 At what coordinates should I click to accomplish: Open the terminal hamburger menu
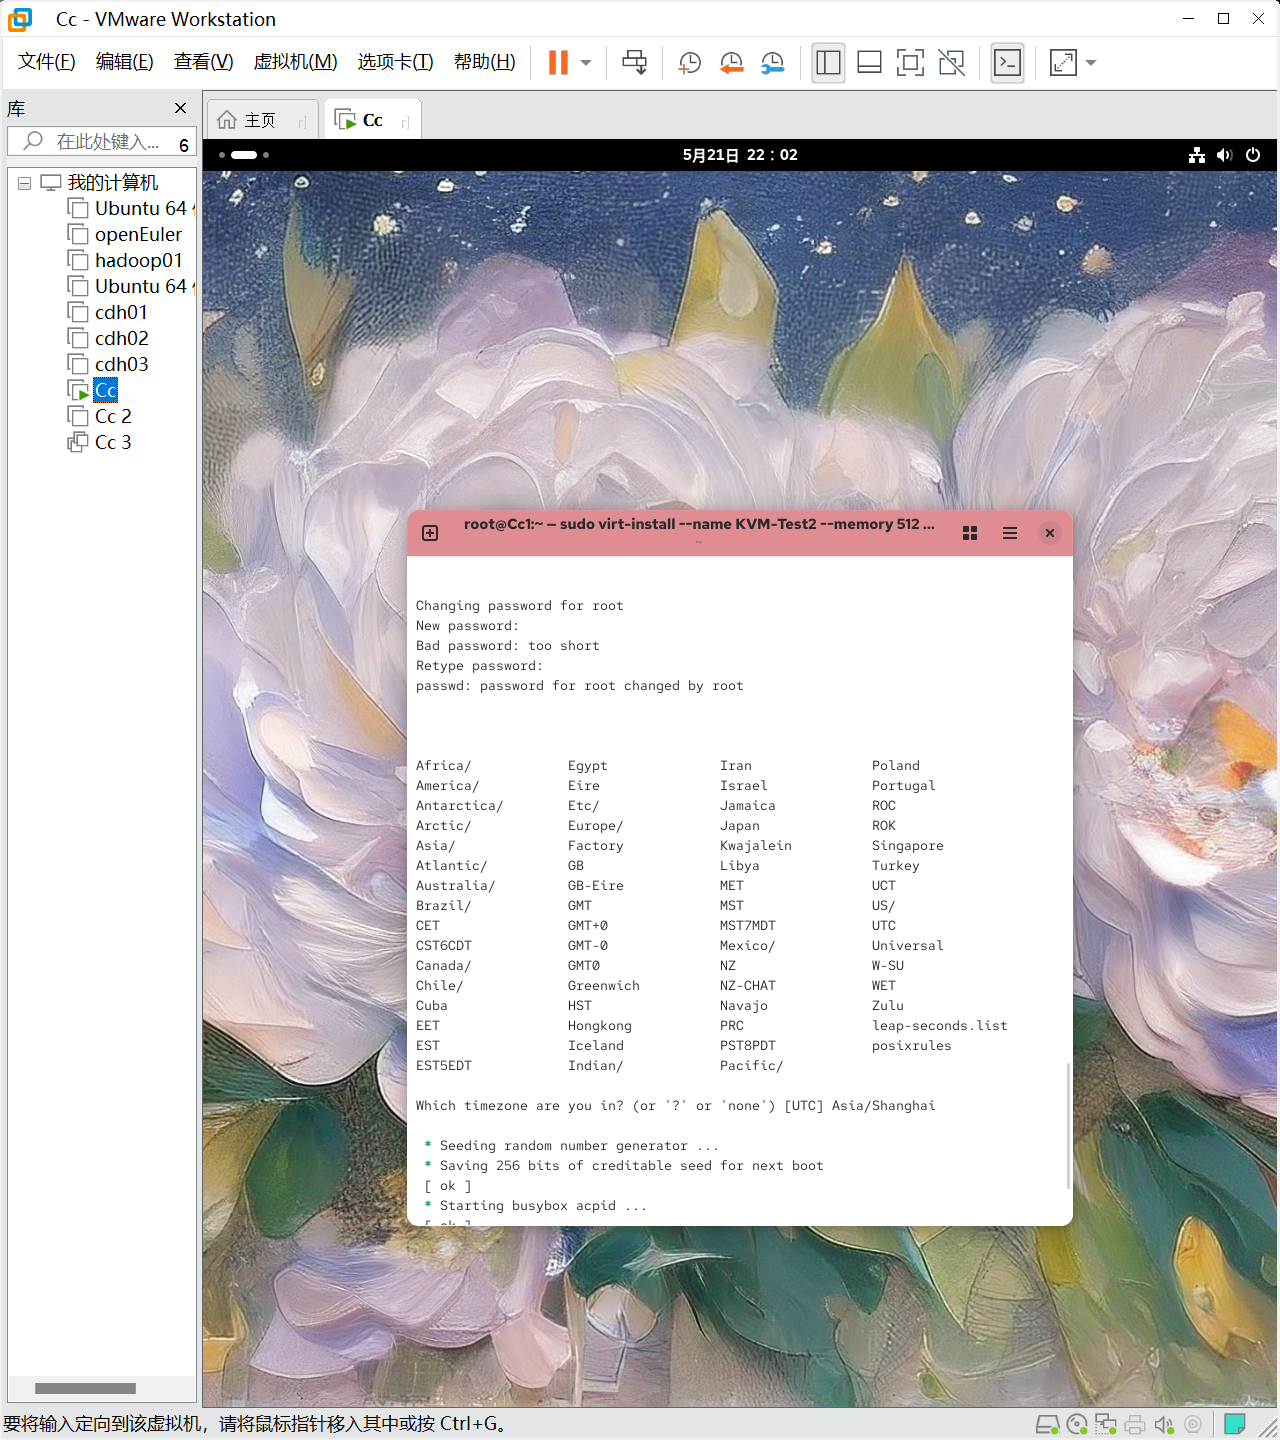(x=1010, y=533)
